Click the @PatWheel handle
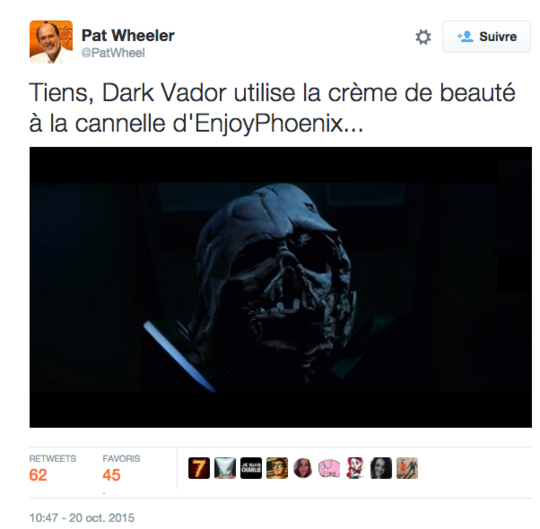This screenshot has height=529, width=540. (x=113, y=53)
